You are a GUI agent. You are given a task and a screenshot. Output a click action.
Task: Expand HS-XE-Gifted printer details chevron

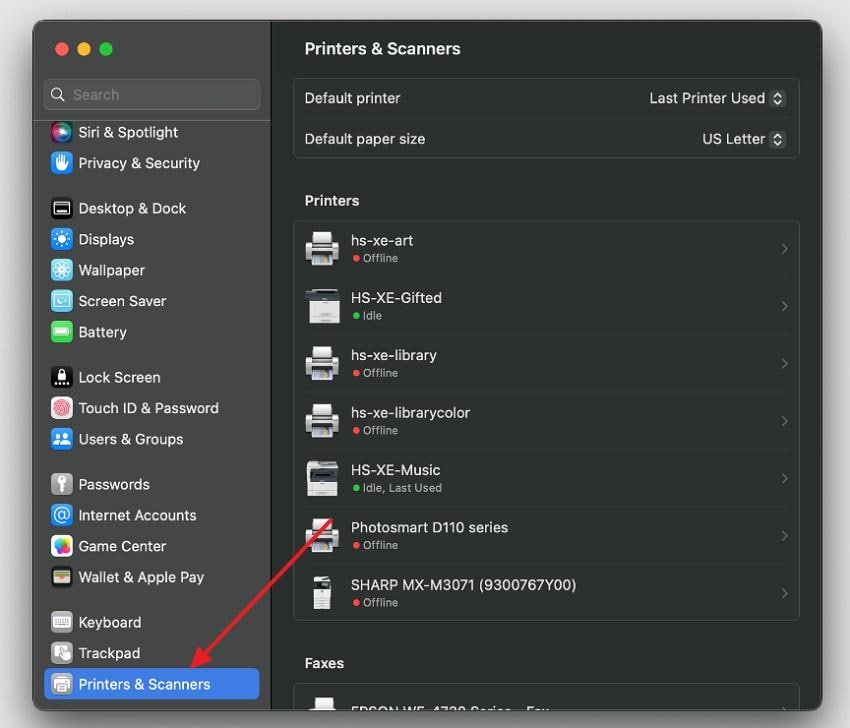point(784,306)
